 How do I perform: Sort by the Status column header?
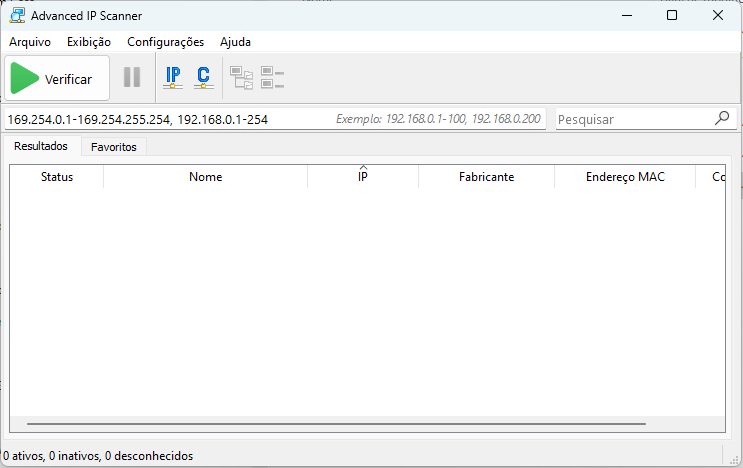click(57, 177)
